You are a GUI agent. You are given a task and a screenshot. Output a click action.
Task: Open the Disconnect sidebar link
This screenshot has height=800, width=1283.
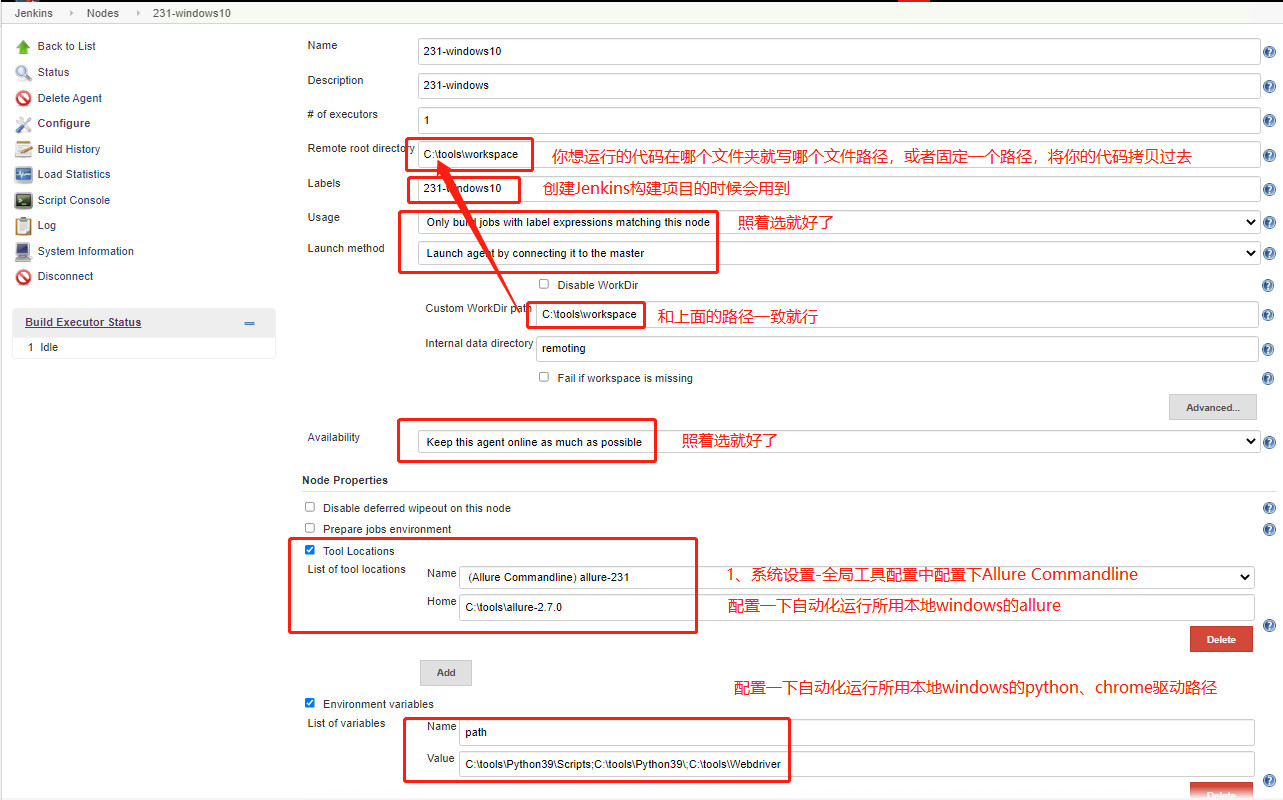(66, 277)
